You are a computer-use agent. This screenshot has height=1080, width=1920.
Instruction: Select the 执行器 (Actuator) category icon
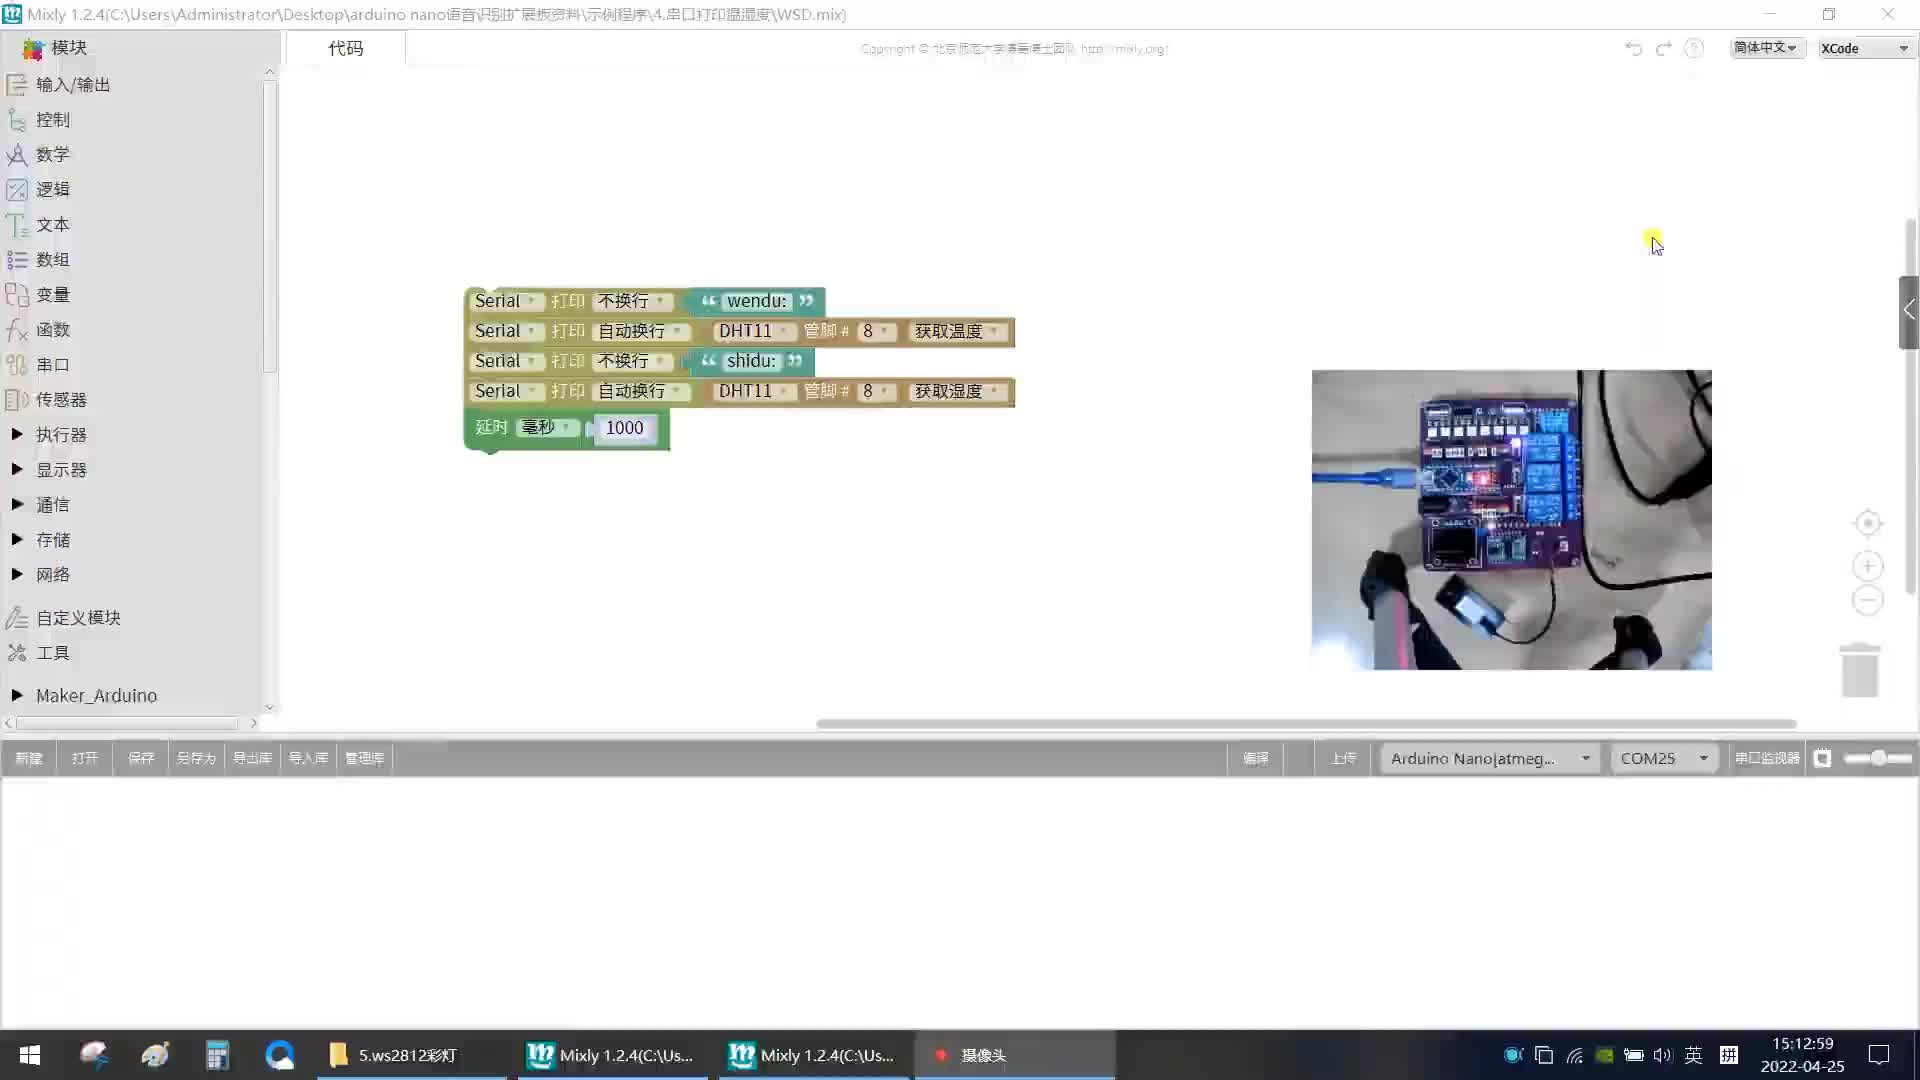click(x=17, y=434)
